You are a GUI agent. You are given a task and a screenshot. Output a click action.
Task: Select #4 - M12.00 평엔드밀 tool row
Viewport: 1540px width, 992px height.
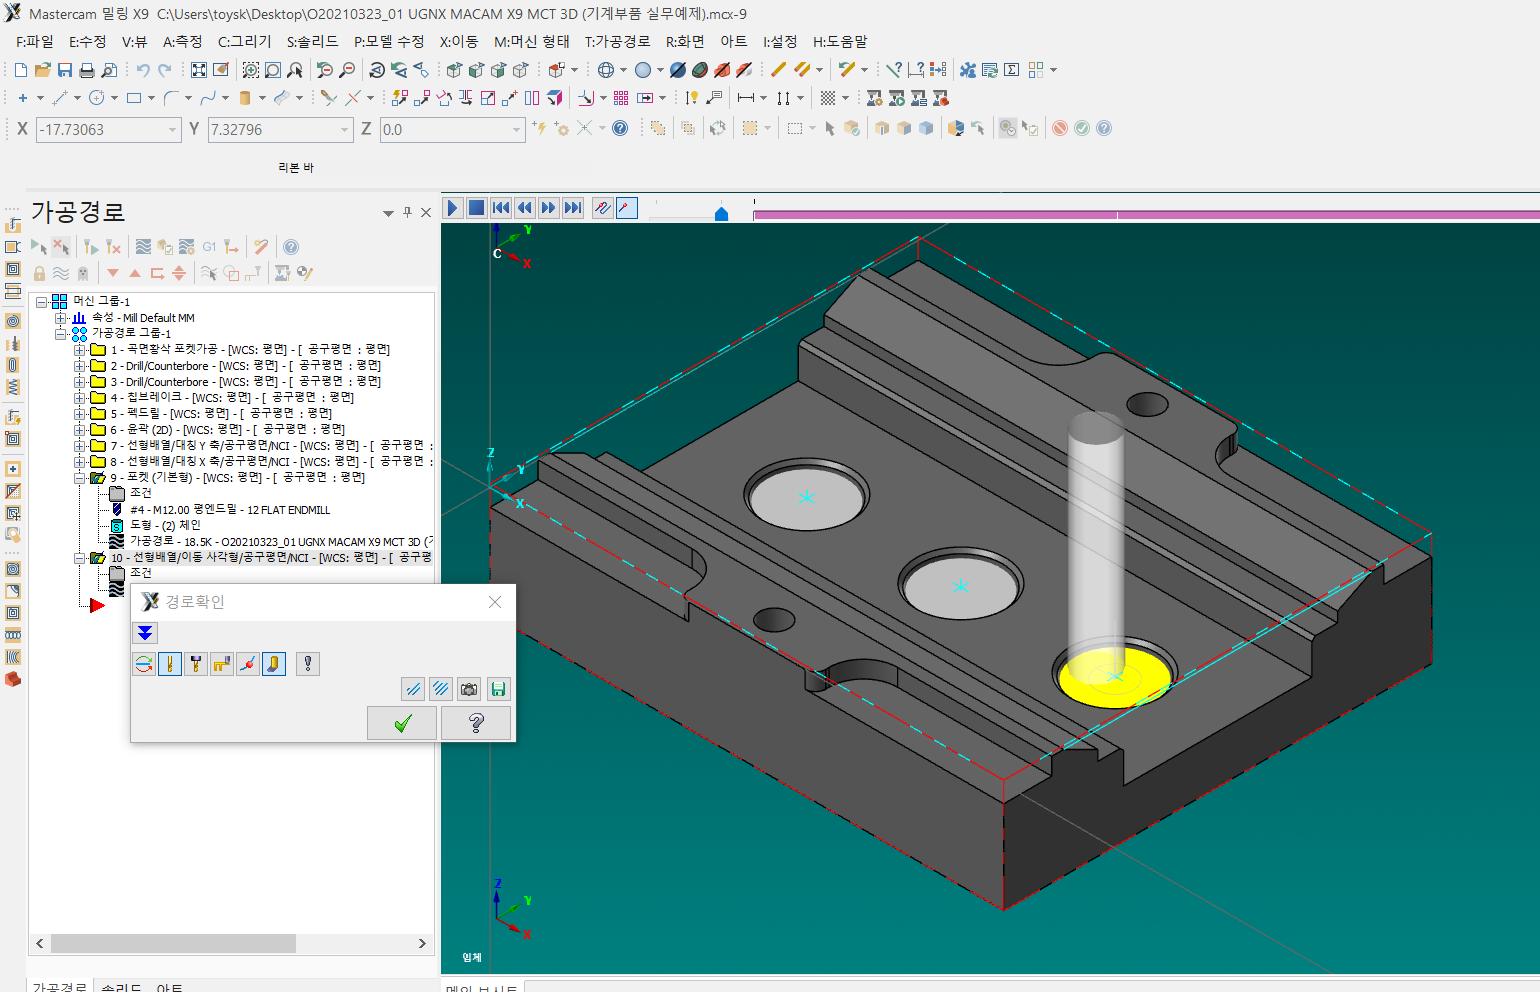(x=230, y=510)
